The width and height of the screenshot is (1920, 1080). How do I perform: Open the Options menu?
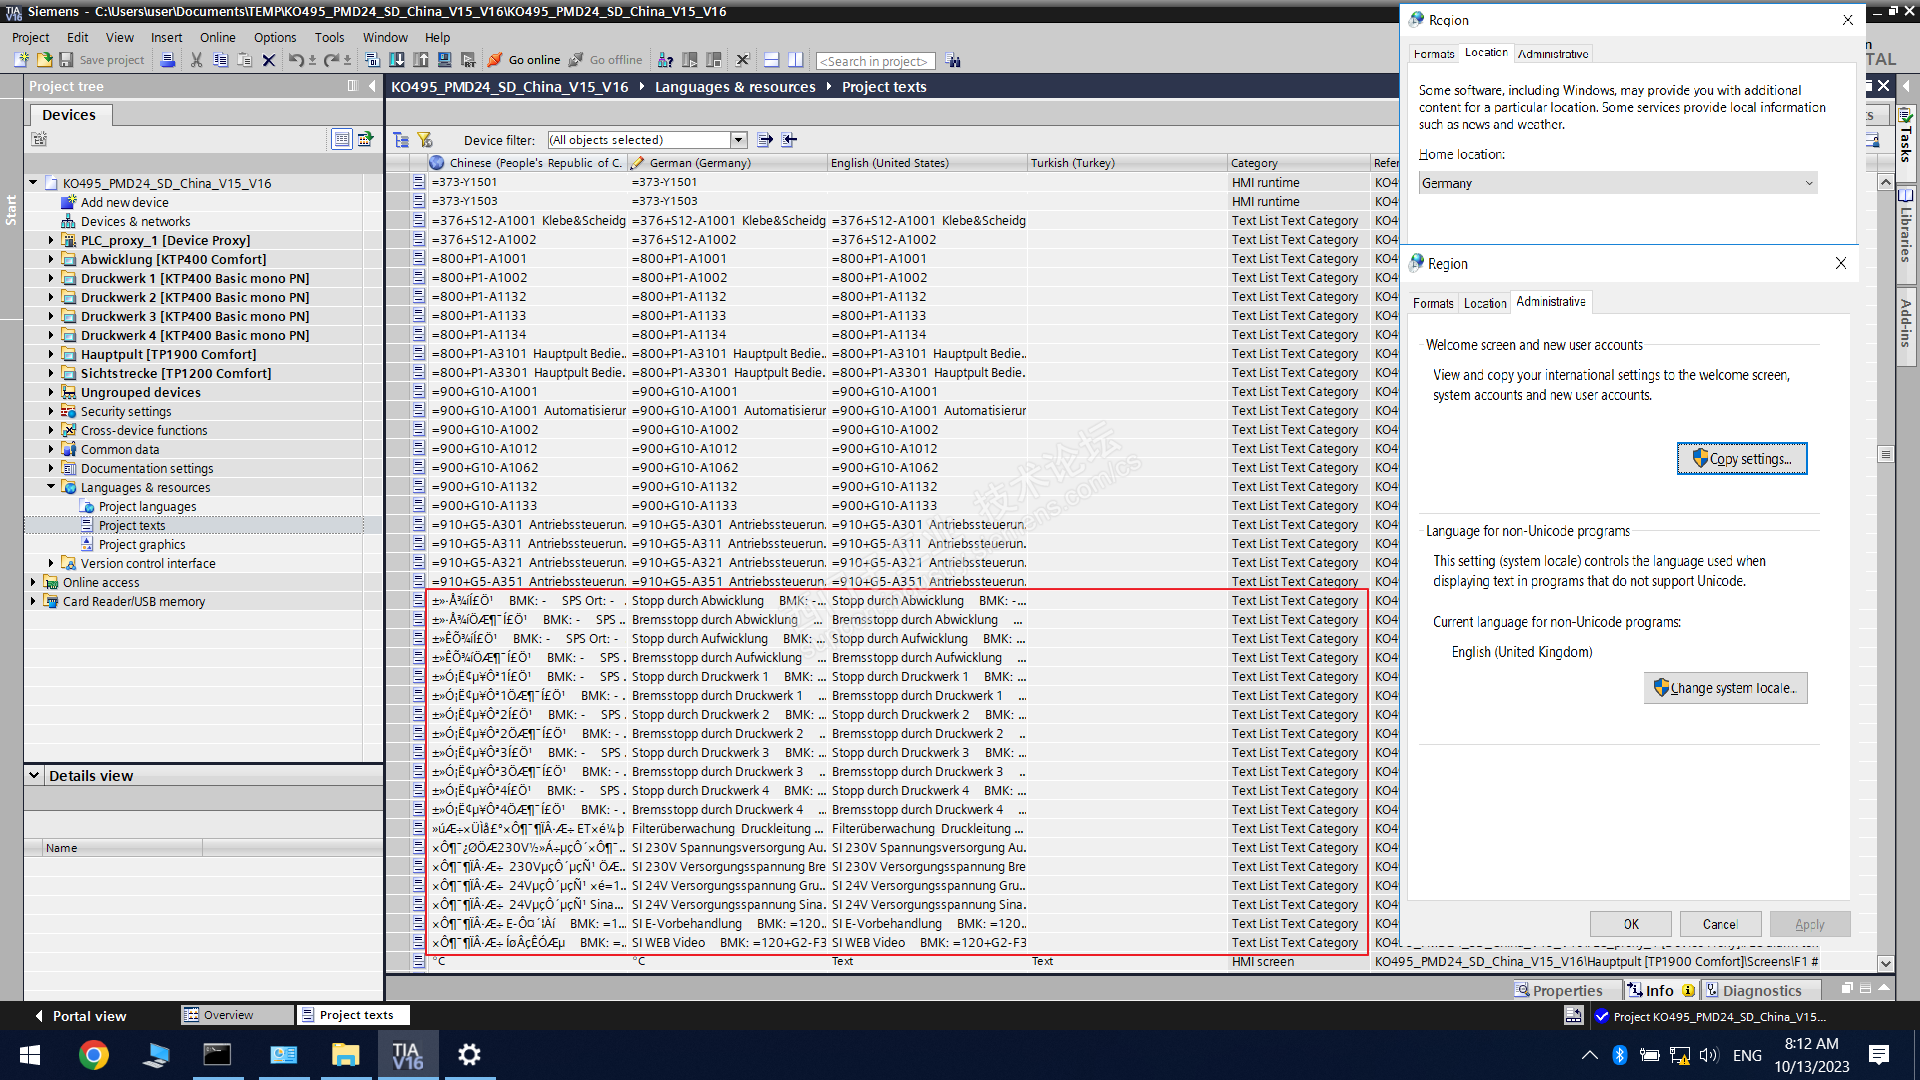274,37
